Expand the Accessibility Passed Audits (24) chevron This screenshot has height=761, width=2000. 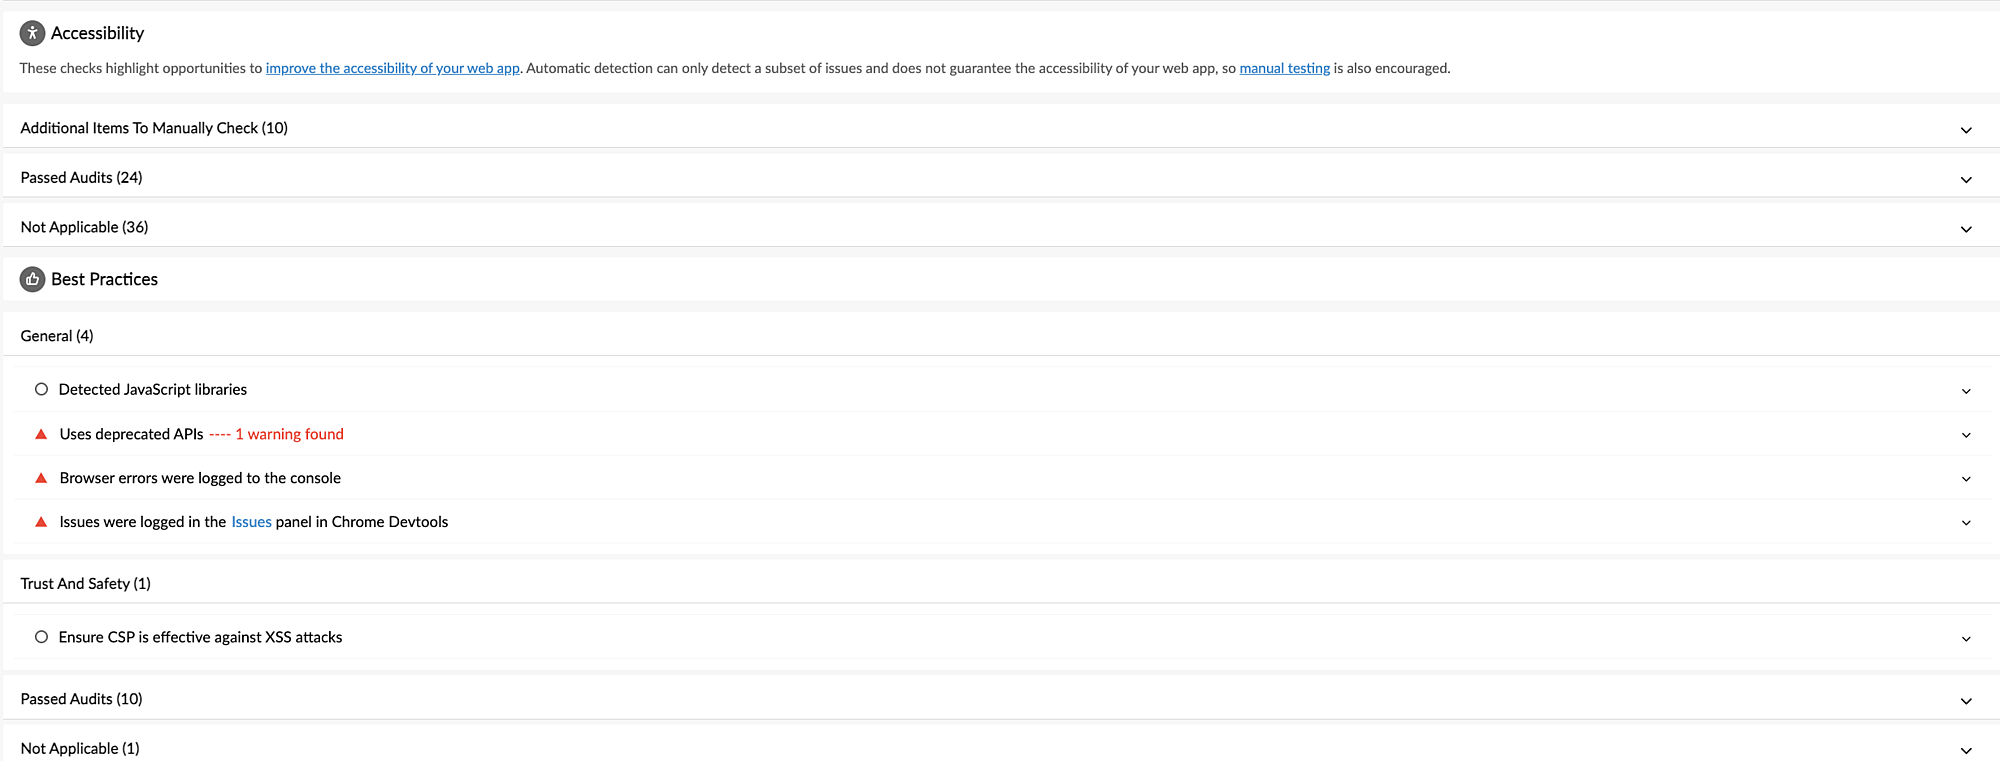point(1966,180)
